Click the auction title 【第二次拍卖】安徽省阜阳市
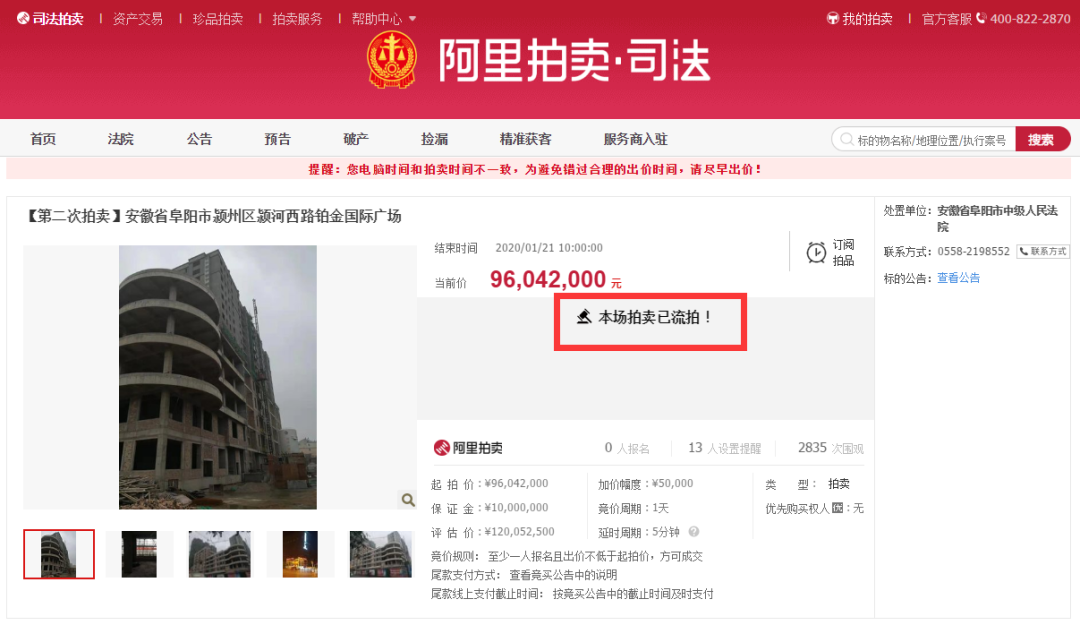This screenshot has width=1080, height=625. 213,216
